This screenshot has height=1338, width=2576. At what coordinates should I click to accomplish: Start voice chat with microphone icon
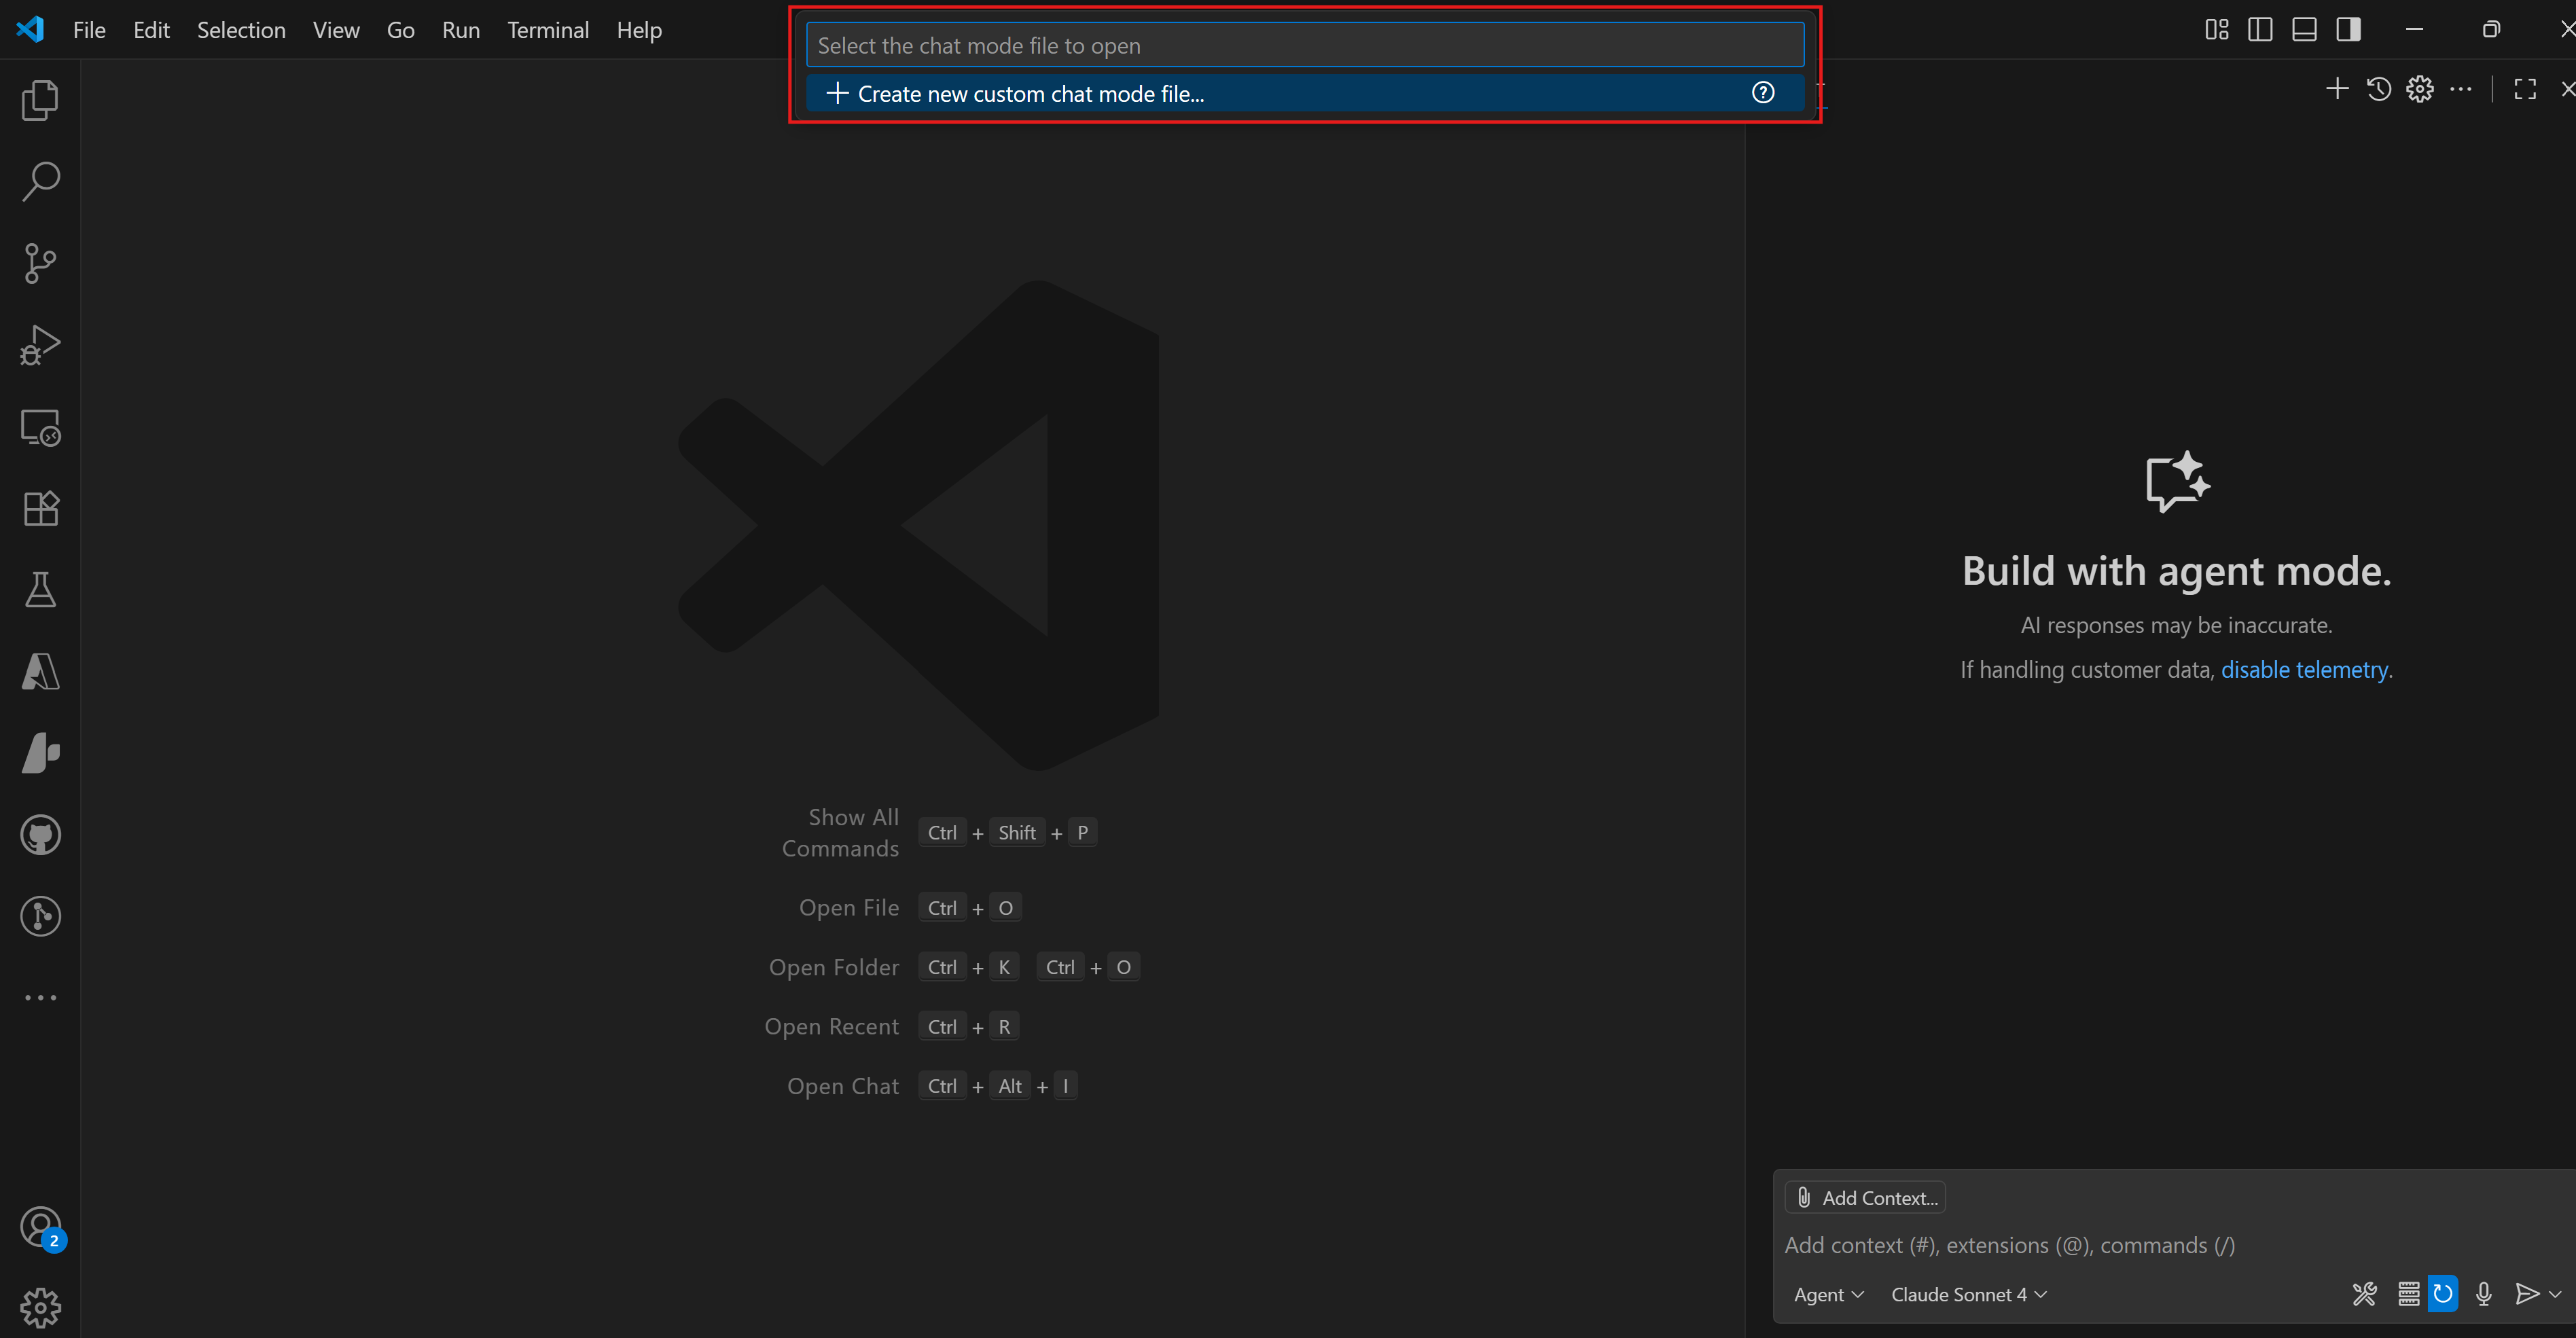pyautogui.click(x=2484, y=1294)
